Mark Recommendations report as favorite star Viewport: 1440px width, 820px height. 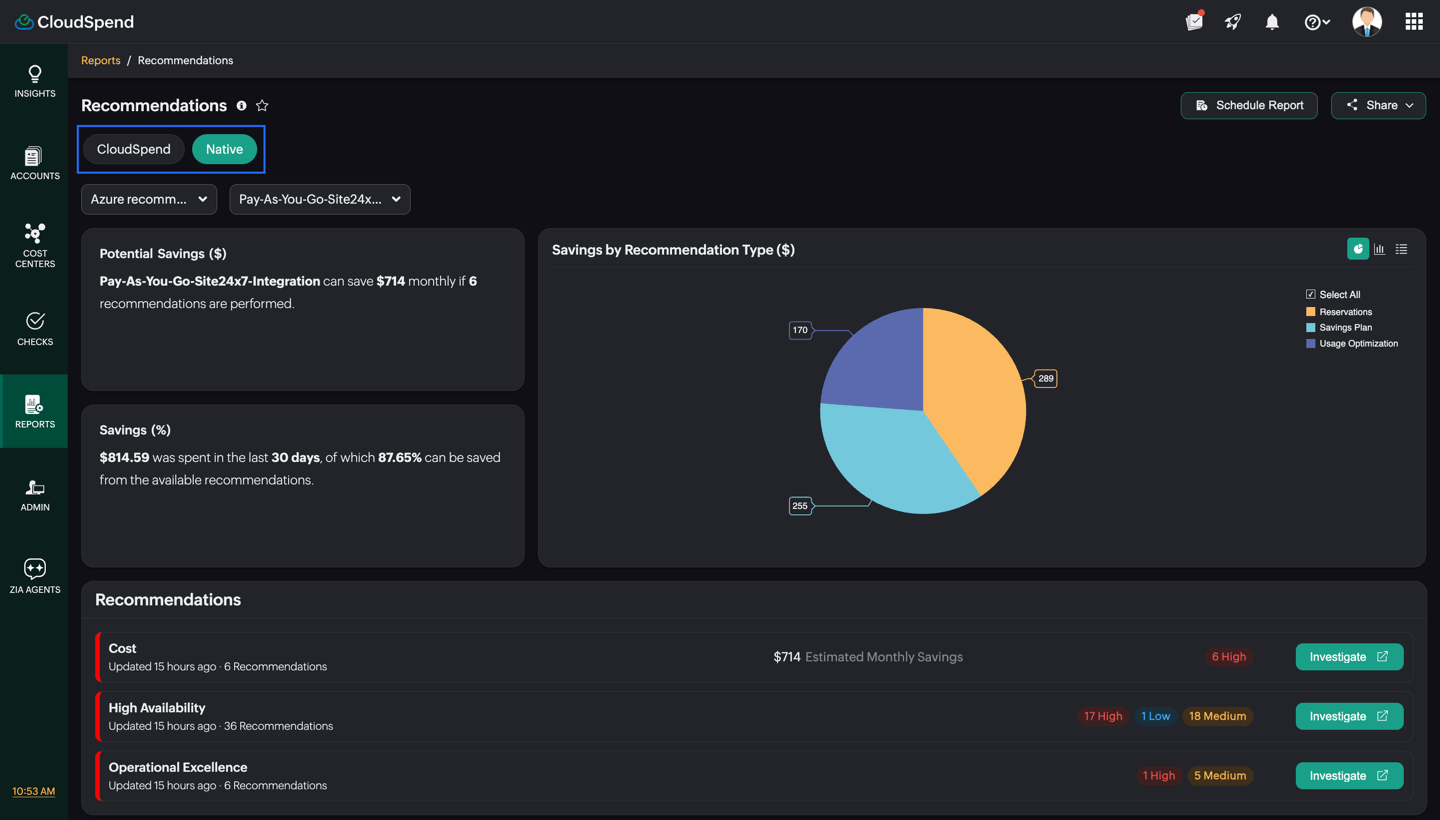point(262,106)
